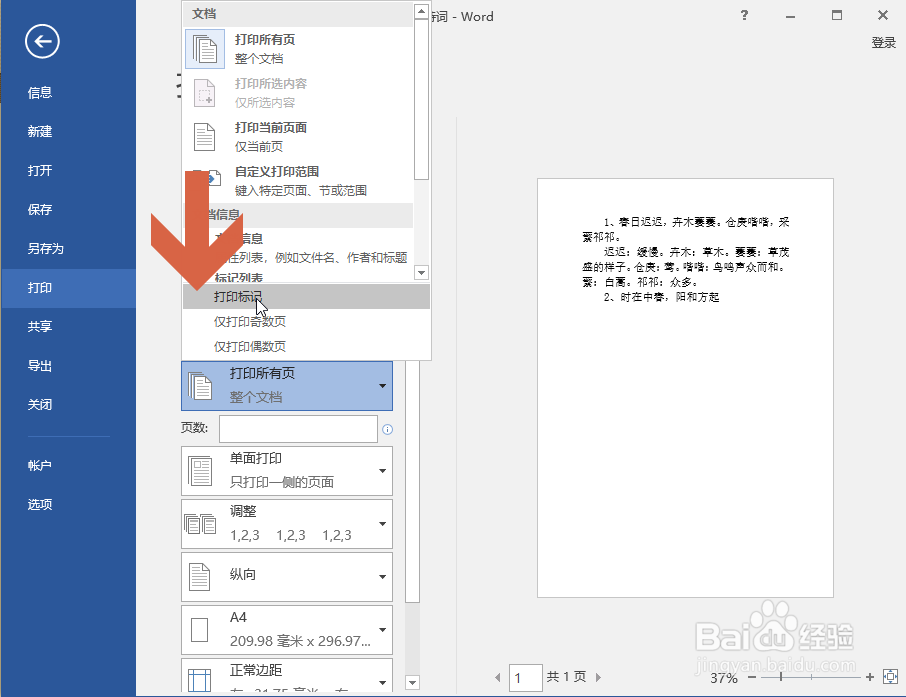Enable 仅打印奇数页 option
This screenshot has height=697, width=906.
pos(253,322)
